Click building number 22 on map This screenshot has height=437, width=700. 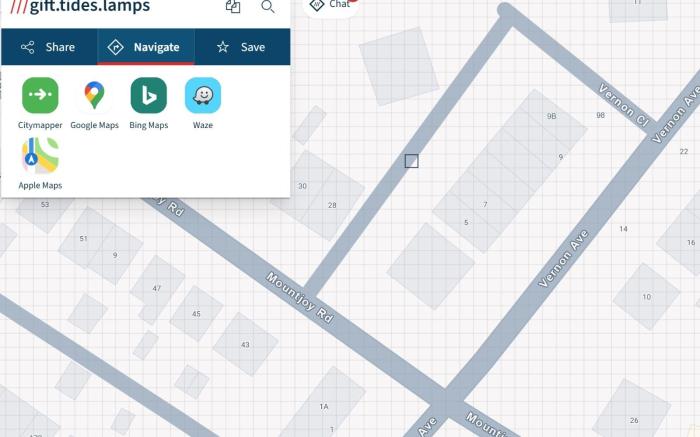pos(684,152)
